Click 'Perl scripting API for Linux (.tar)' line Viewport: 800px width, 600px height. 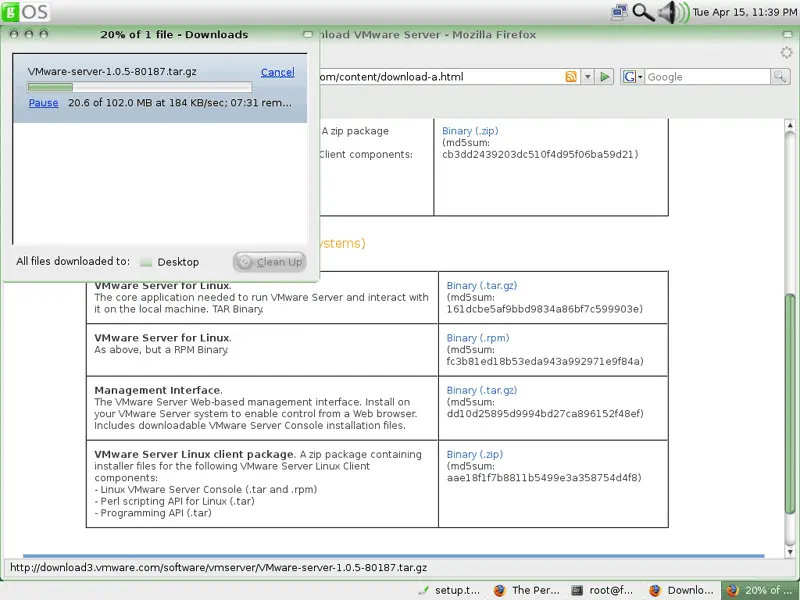pyautogui.click(x=174, y=501)
